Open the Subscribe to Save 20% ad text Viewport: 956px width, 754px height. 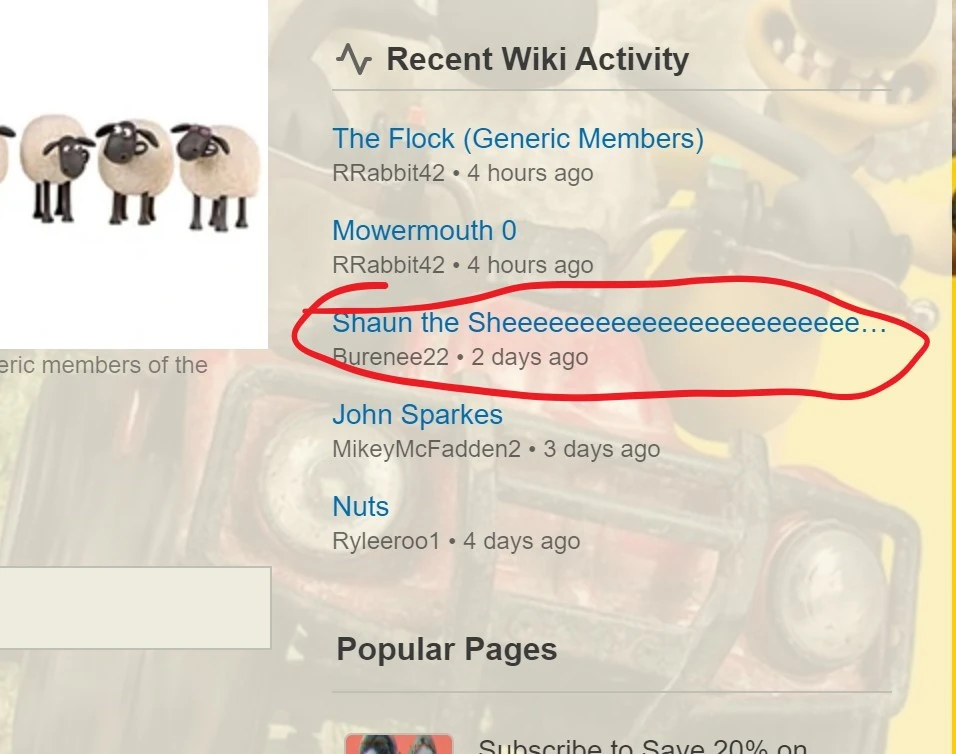(643, 746)
